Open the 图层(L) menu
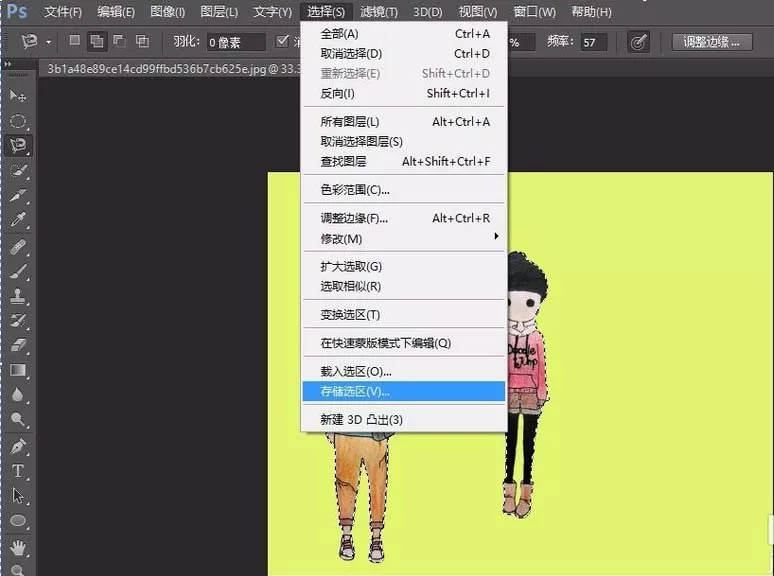The width and height of the screenshot is (774, 576). click(219, 11)
